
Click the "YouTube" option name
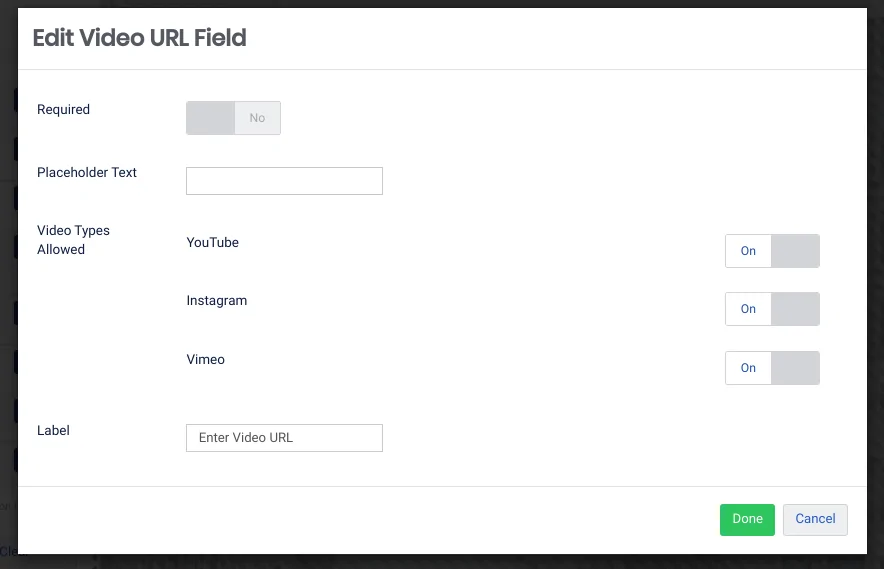click(x=212, y=242)
